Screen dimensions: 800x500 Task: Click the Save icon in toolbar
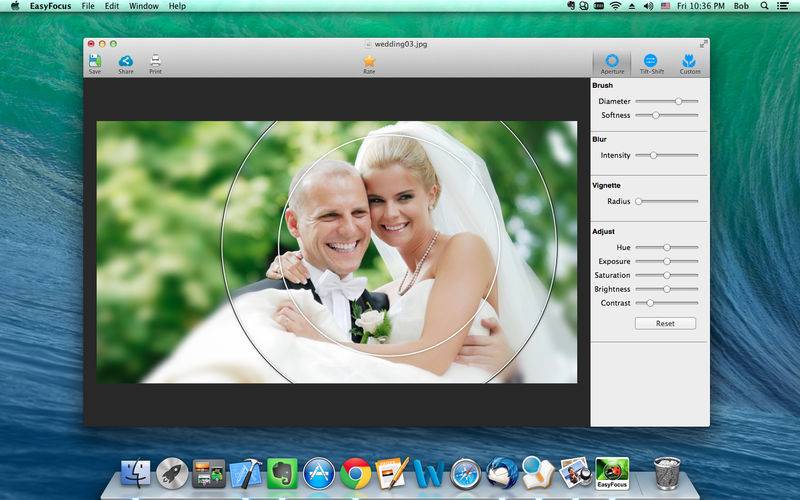[95, 61]
